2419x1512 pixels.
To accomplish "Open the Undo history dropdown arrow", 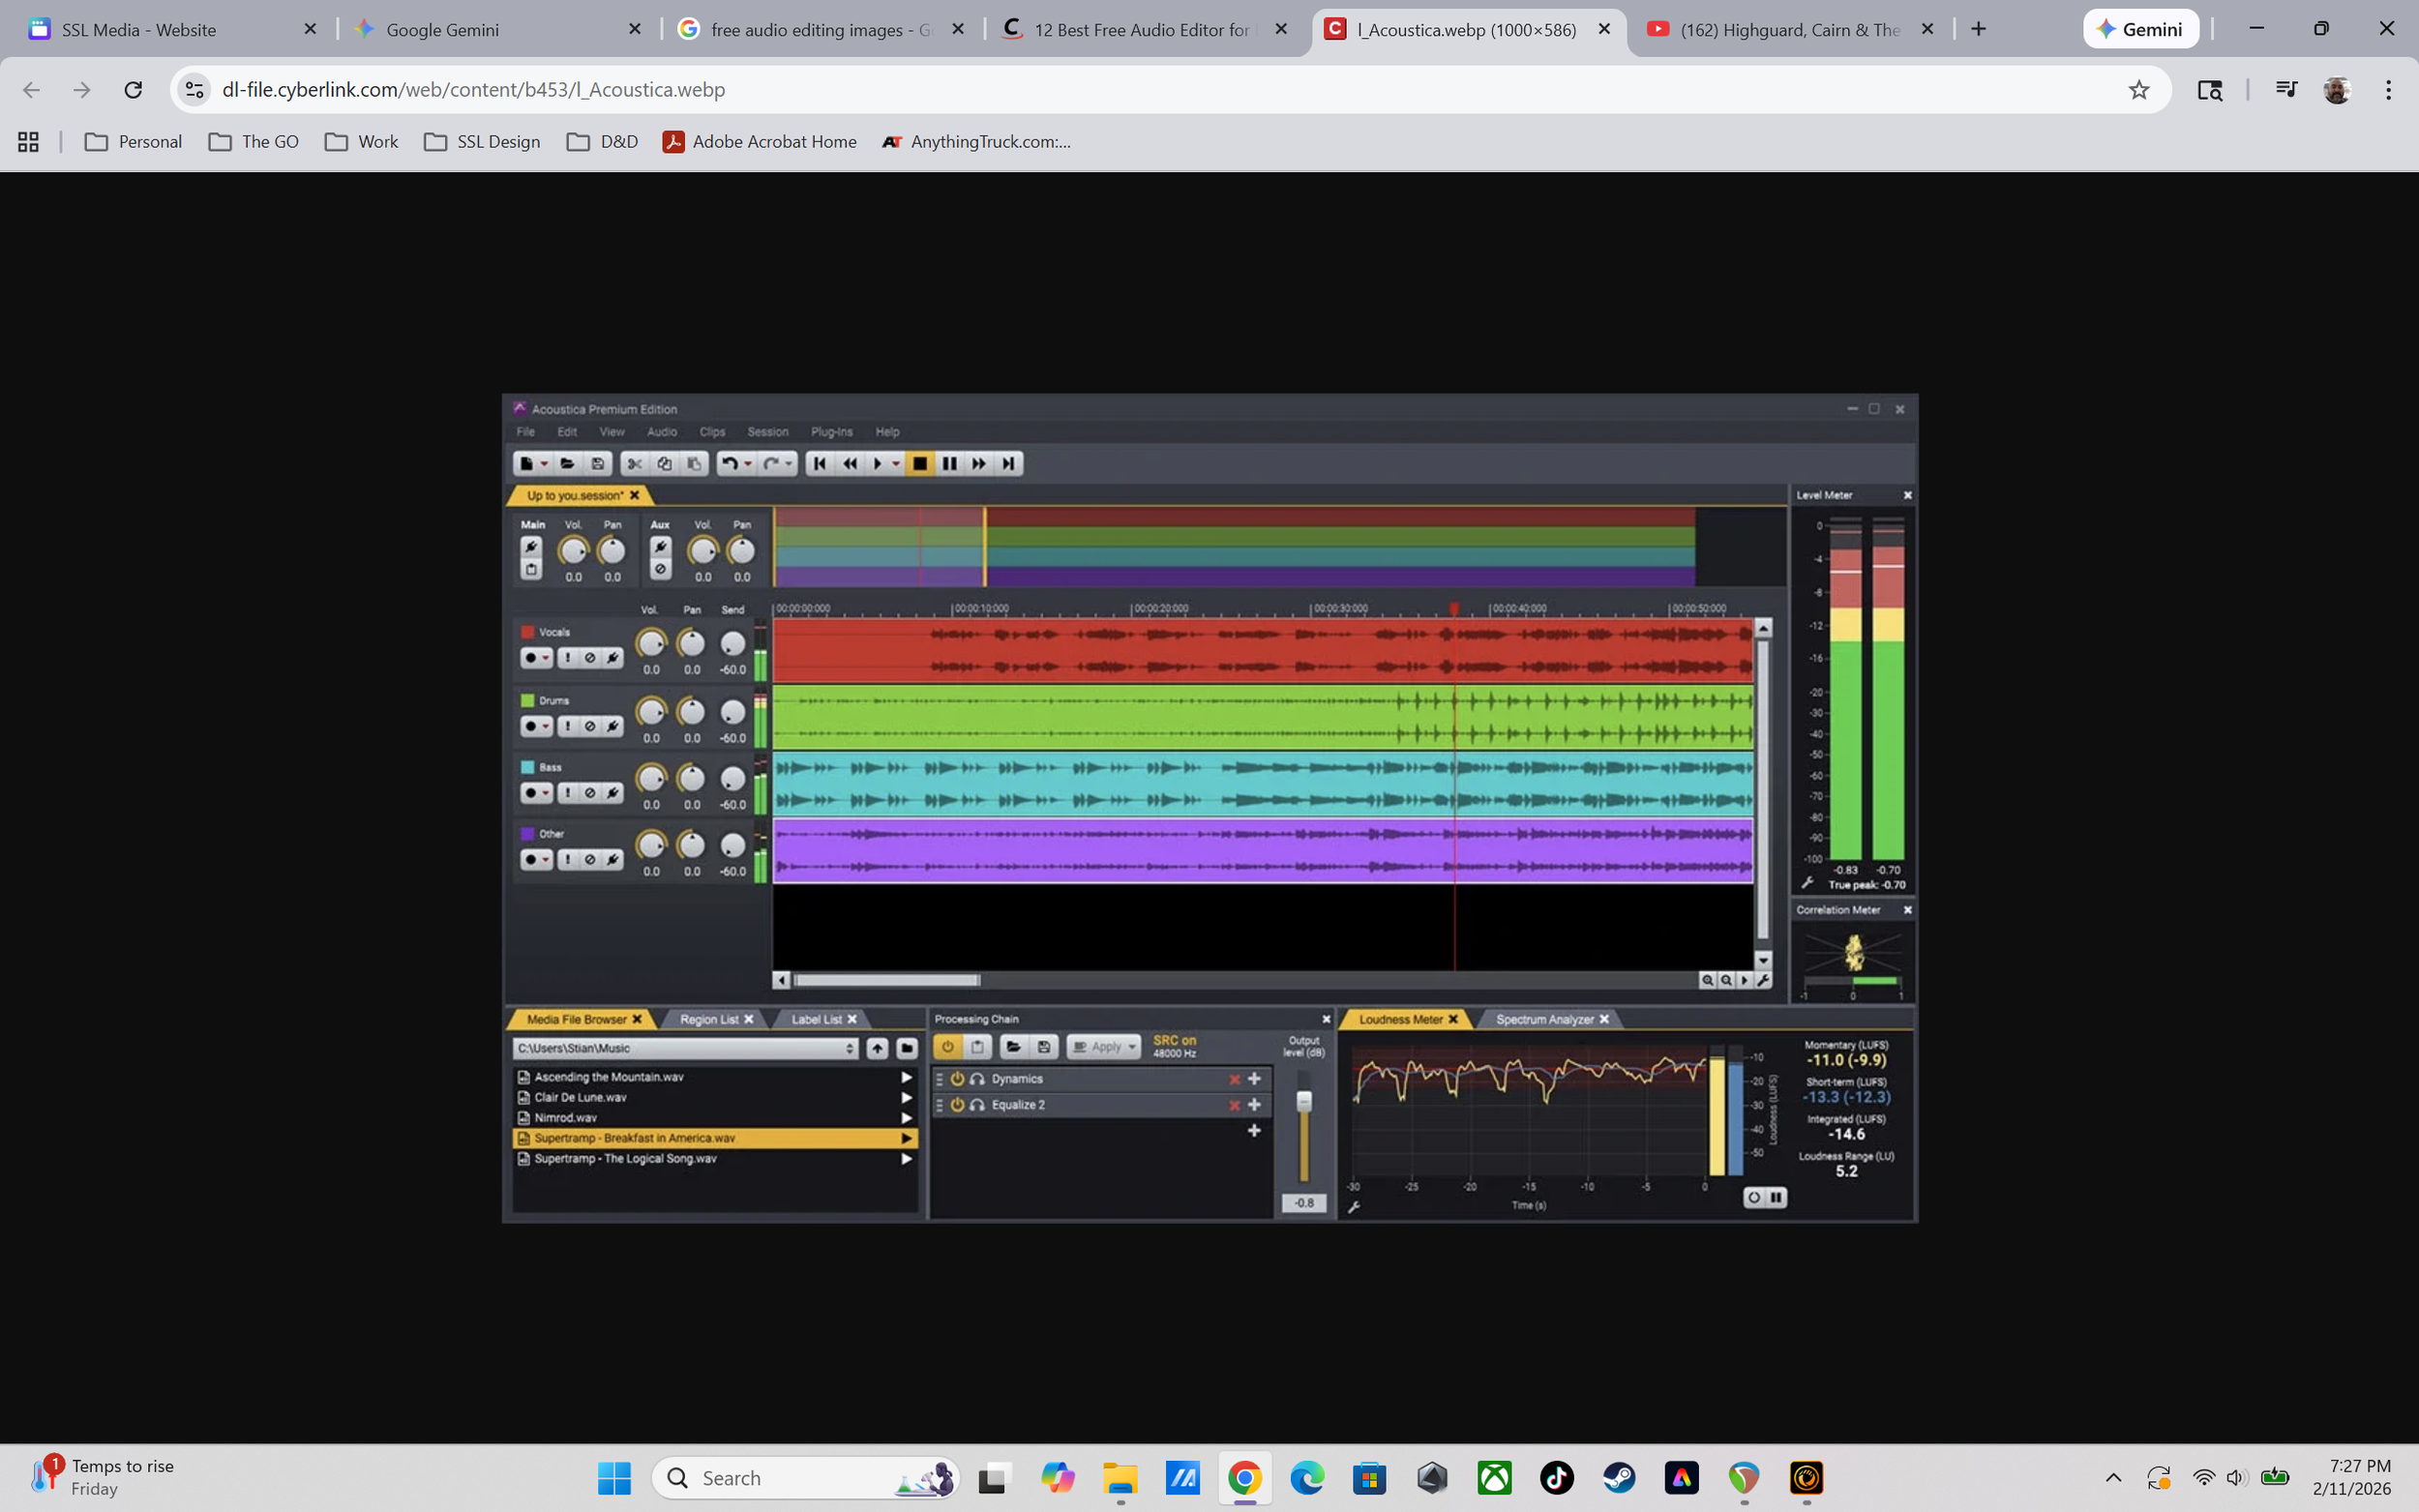I will point(747,464).
